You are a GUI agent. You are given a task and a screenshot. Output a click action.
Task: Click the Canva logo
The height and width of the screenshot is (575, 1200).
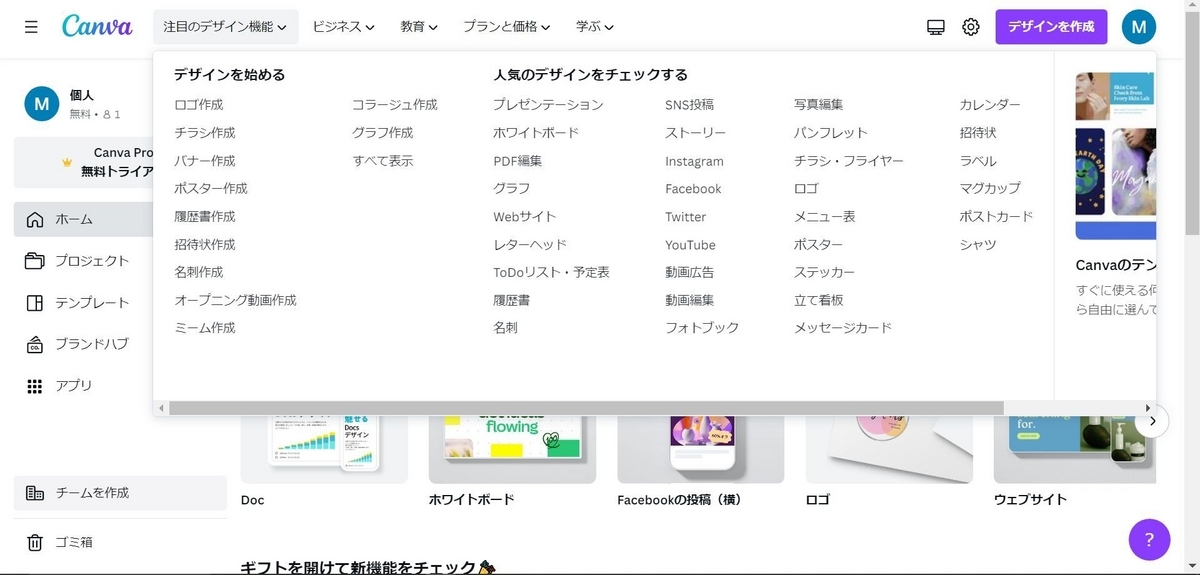click(97, 26)
